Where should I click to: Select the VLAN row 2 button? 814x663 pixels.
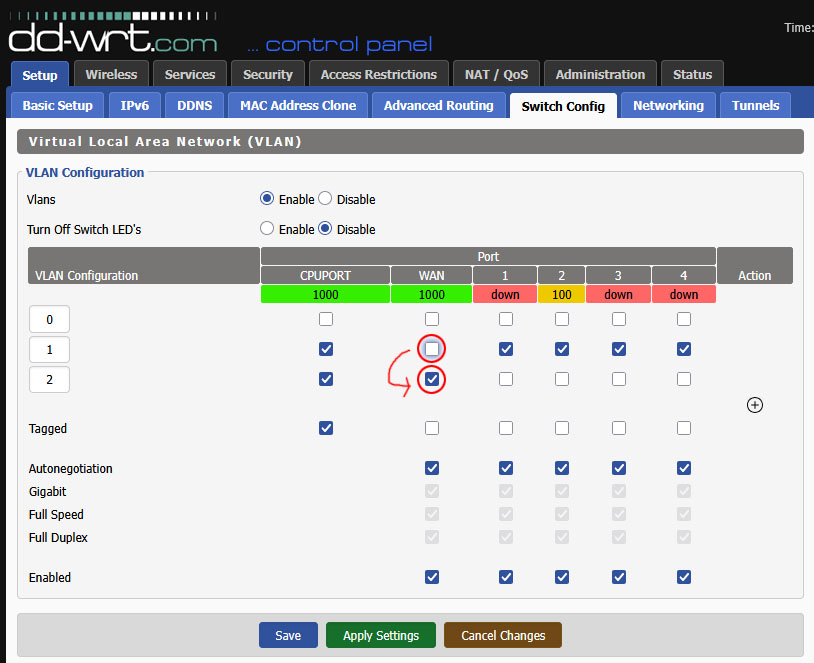tap(49, 379)
